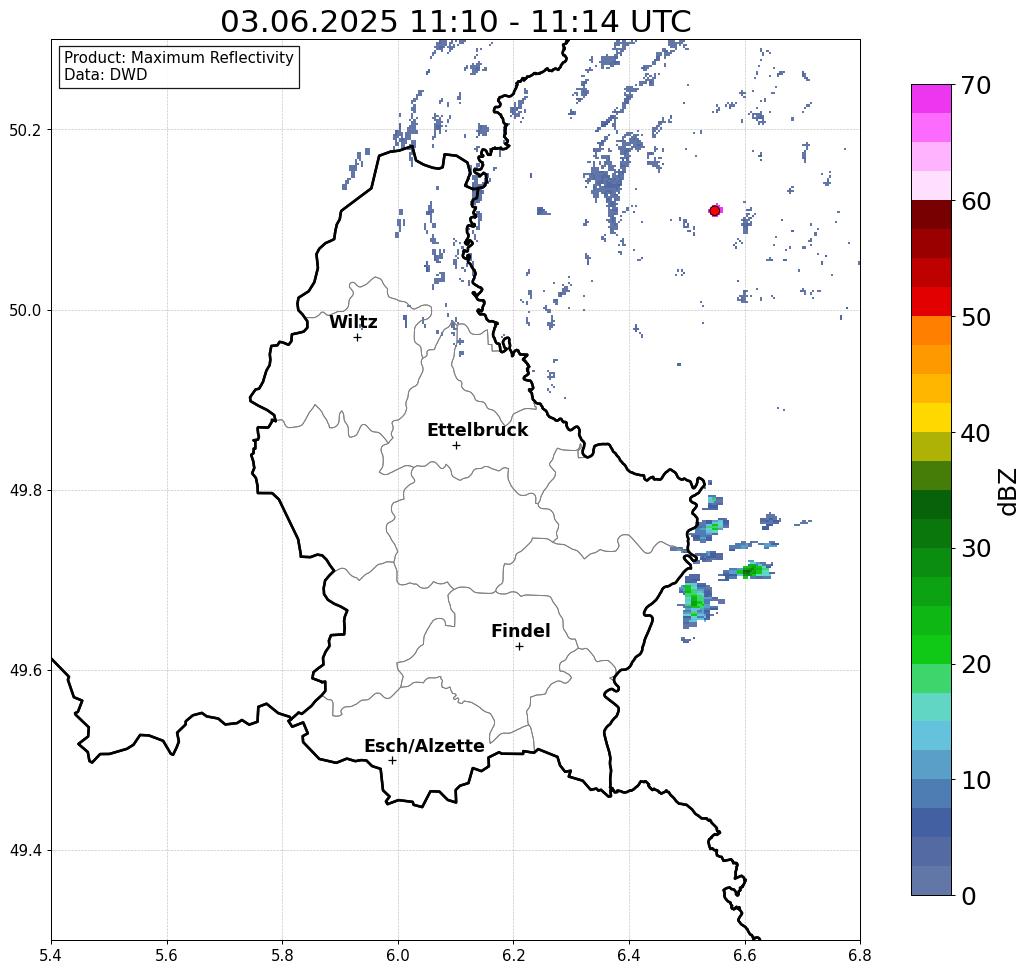Click the 0 dBZ colorbar tick label
The width and height of the screenshot is (1029, 973).
[x=968, y=896]
